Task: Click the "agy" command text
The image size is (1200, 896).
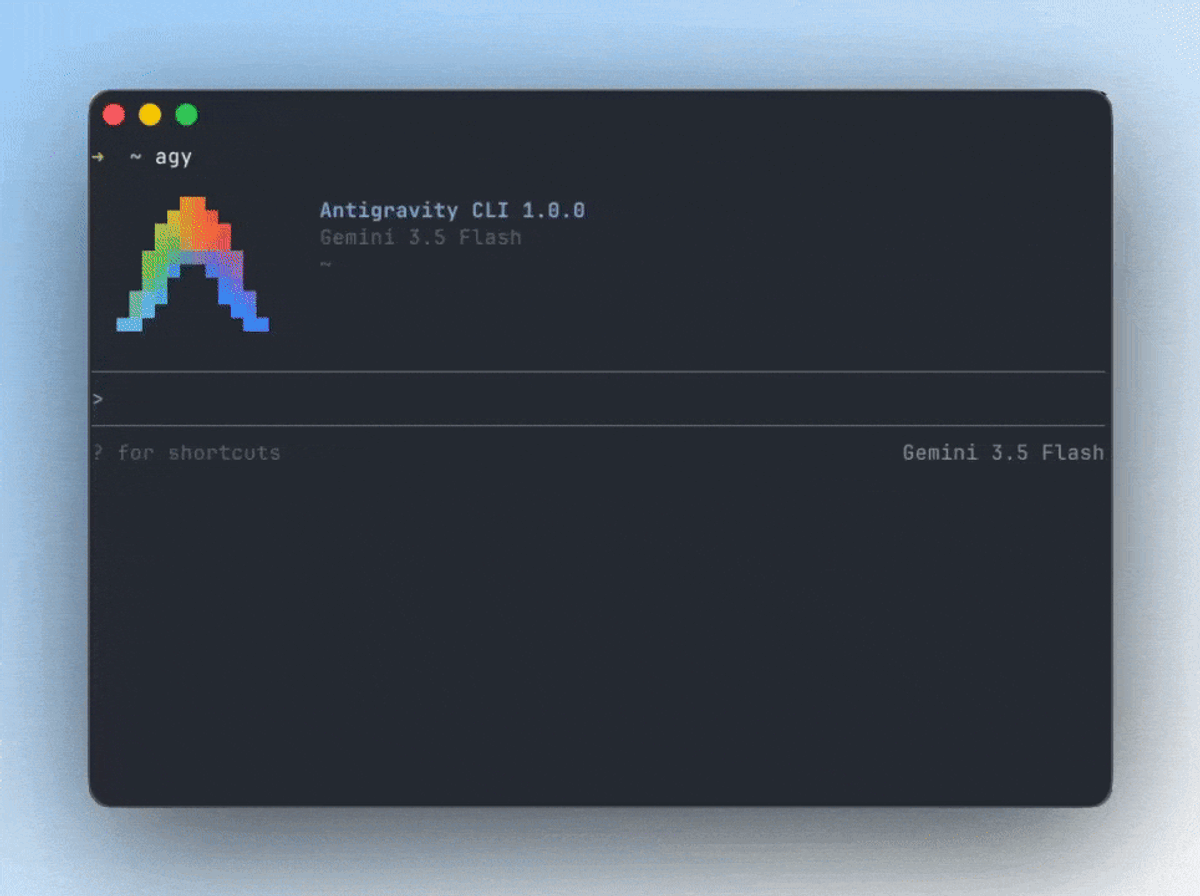Action: (x=173, y=158)
